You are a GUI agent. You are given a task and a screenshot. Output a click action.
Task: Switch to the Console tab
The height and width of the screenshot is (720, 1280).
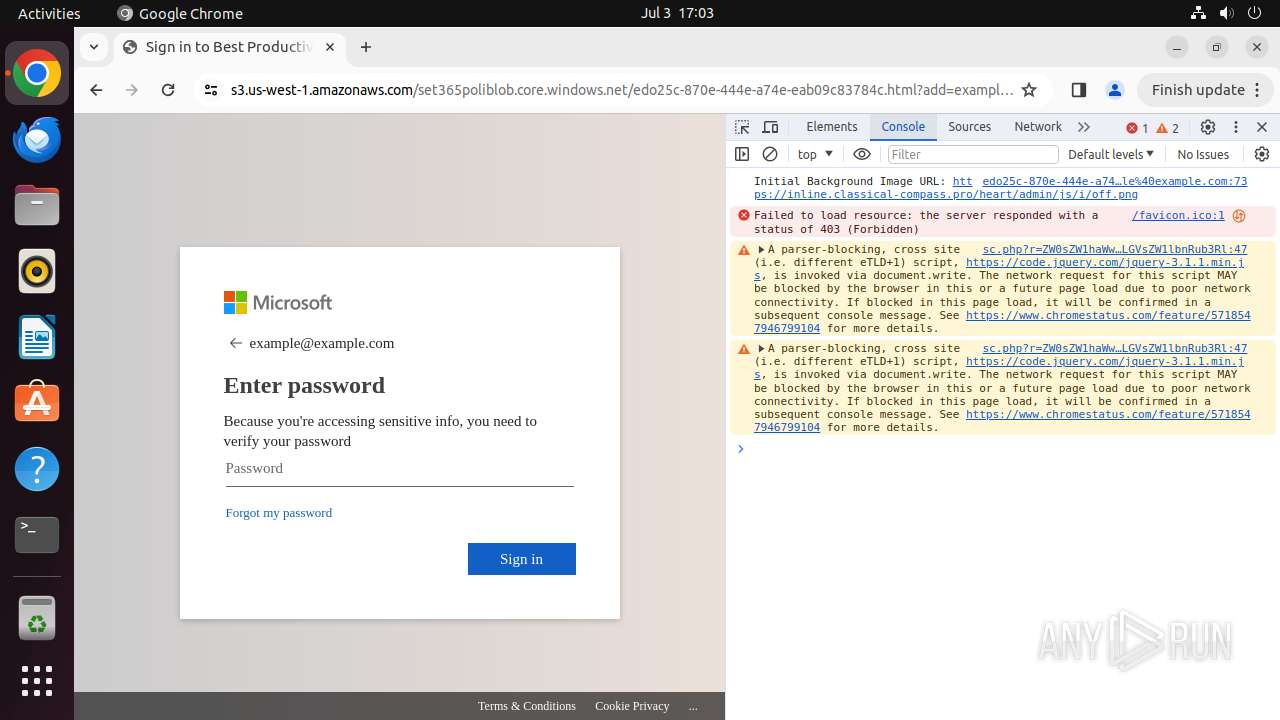click(903, 127)
